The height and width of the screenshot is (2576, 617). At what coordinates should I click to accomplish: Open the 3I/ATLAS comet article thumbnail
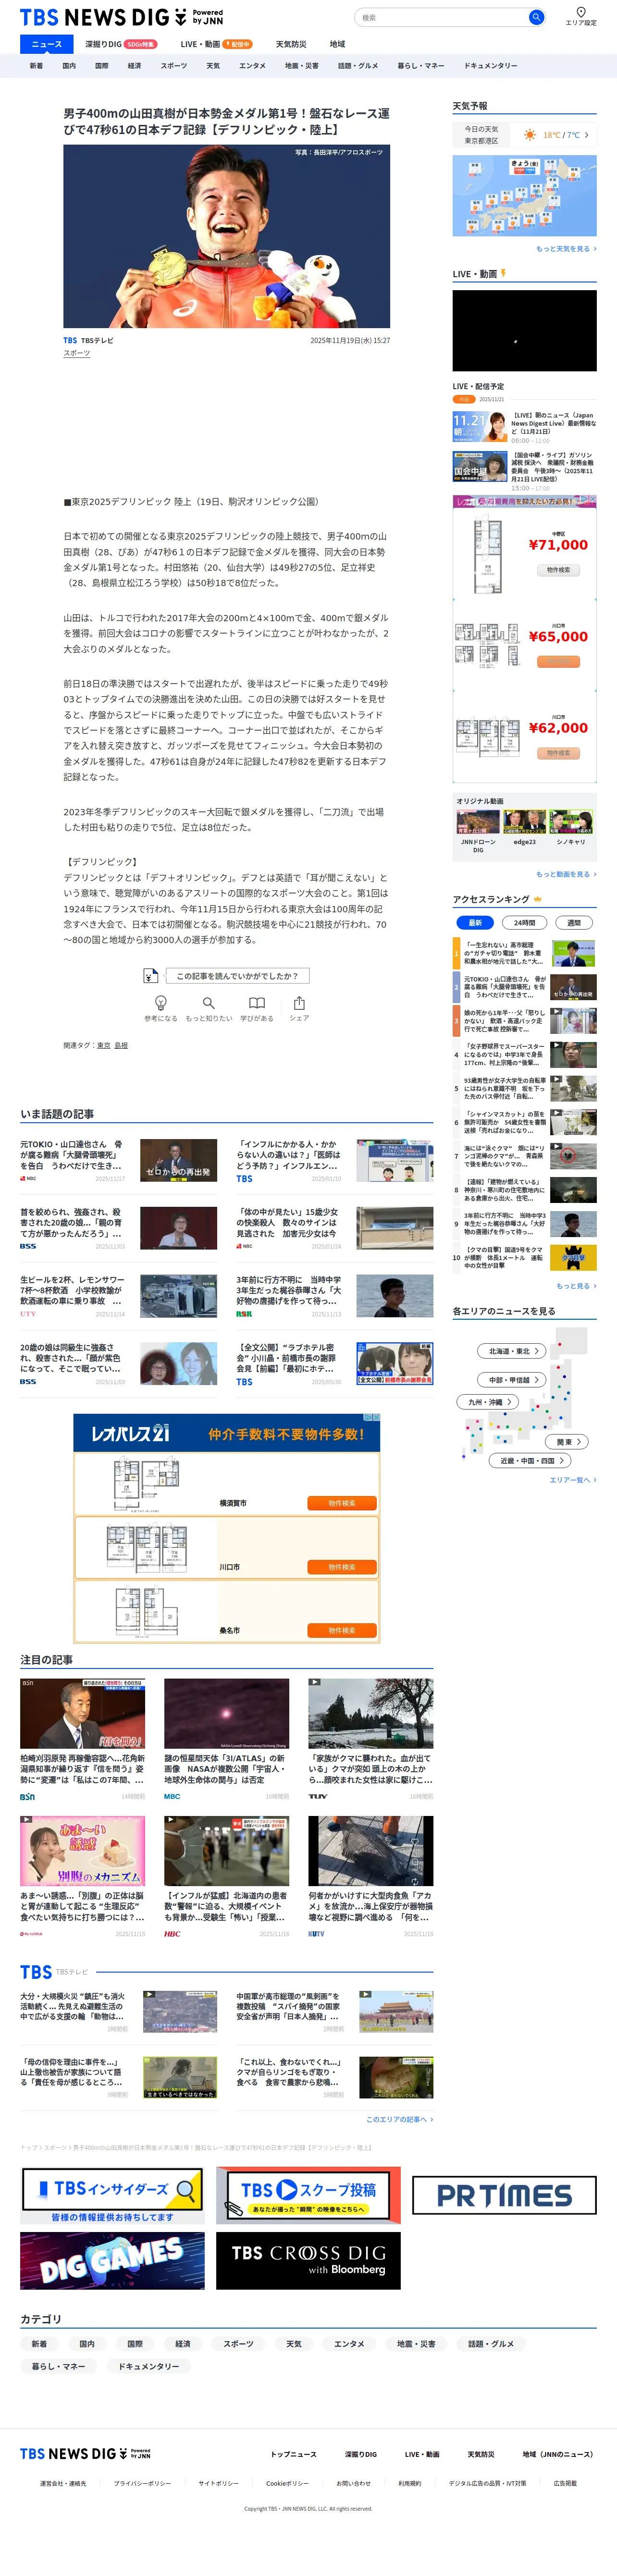point(227,1714)
